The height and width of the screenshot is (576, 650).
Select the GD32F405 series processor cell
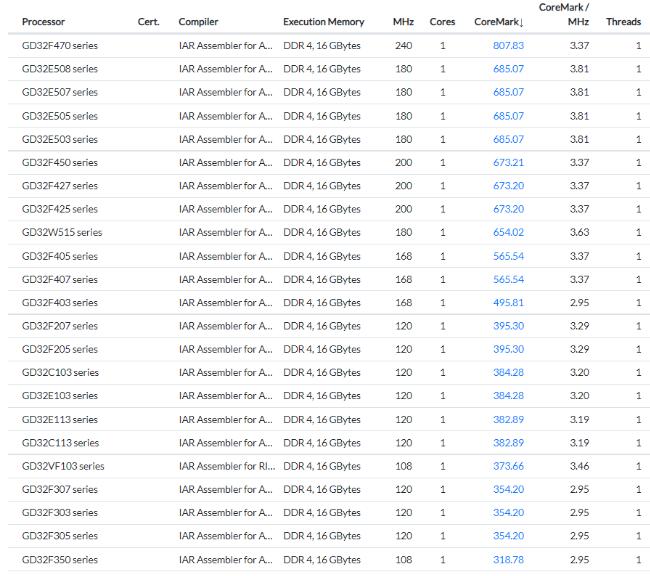(x=60, y=256)
